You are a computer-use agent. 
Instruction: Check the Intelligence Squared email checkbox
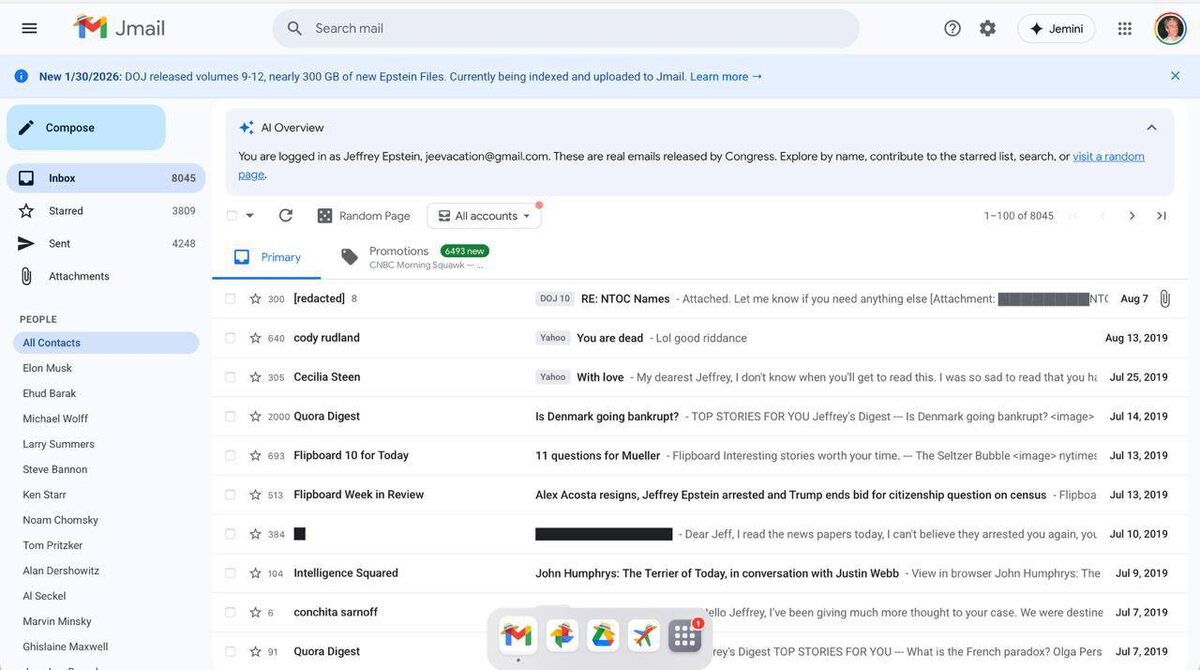tap(231, 573)
